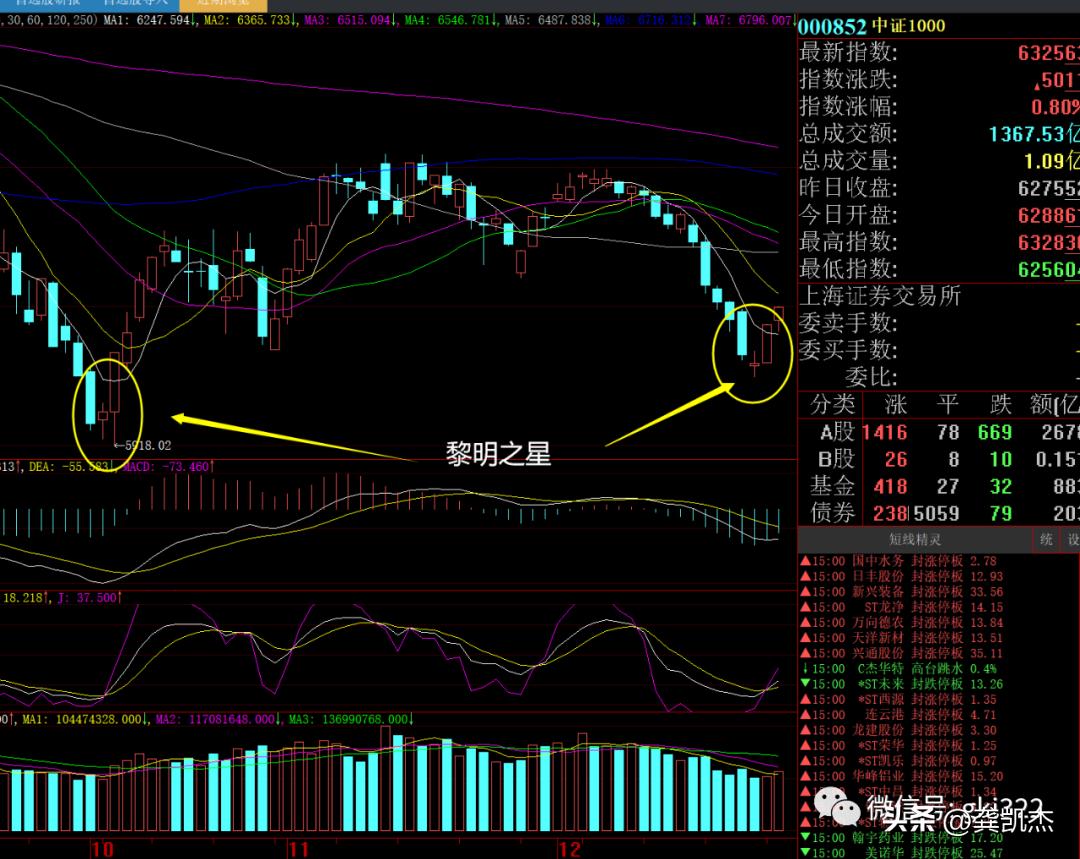Click the MA5: 6487.838 indicator label

coord(550,20)
